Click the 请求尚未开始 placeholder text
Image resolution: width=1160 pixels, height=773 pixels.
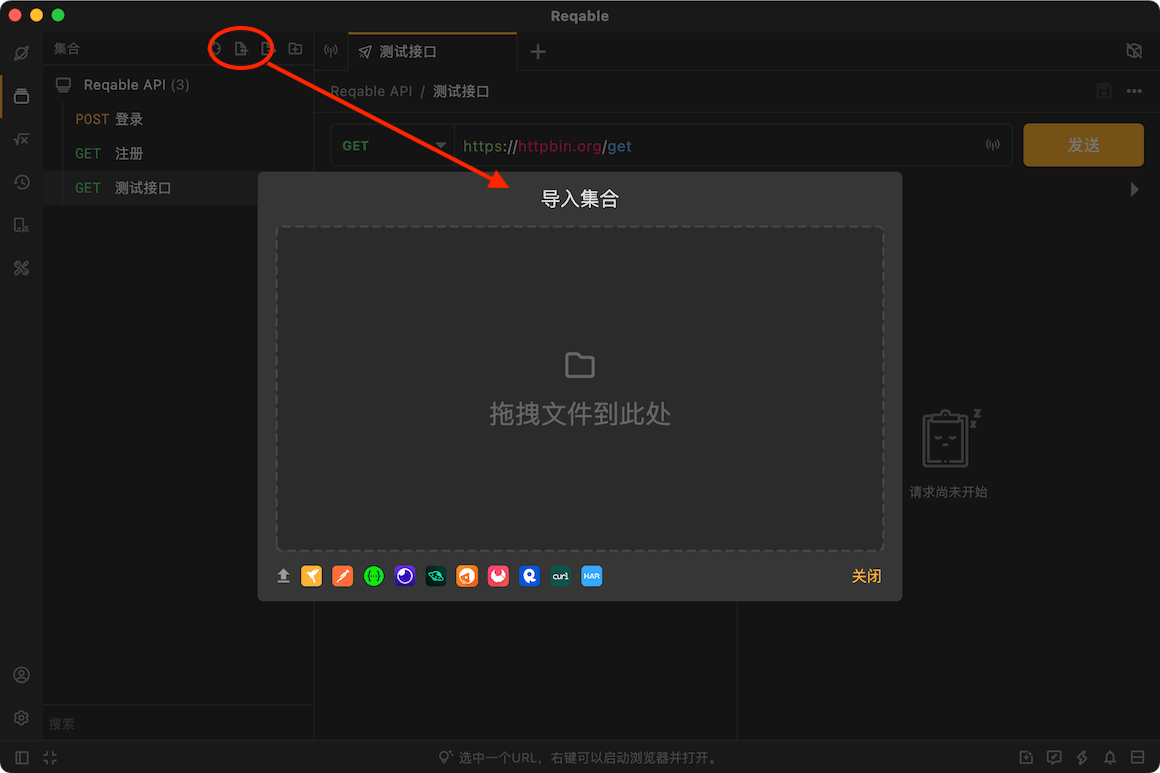(x=948, y=492)
